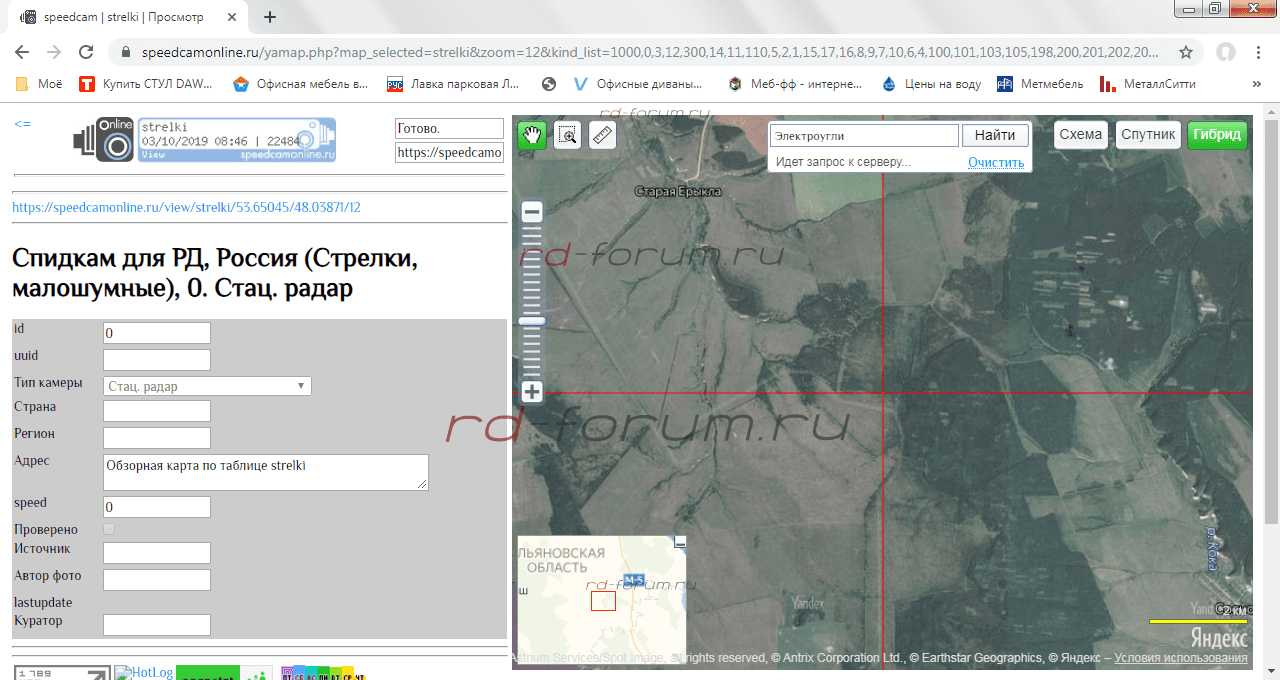Click the '<=' back link
The width and height of the screenshot is (1280, 680).
pyautogui.click(x=22, y=123)
